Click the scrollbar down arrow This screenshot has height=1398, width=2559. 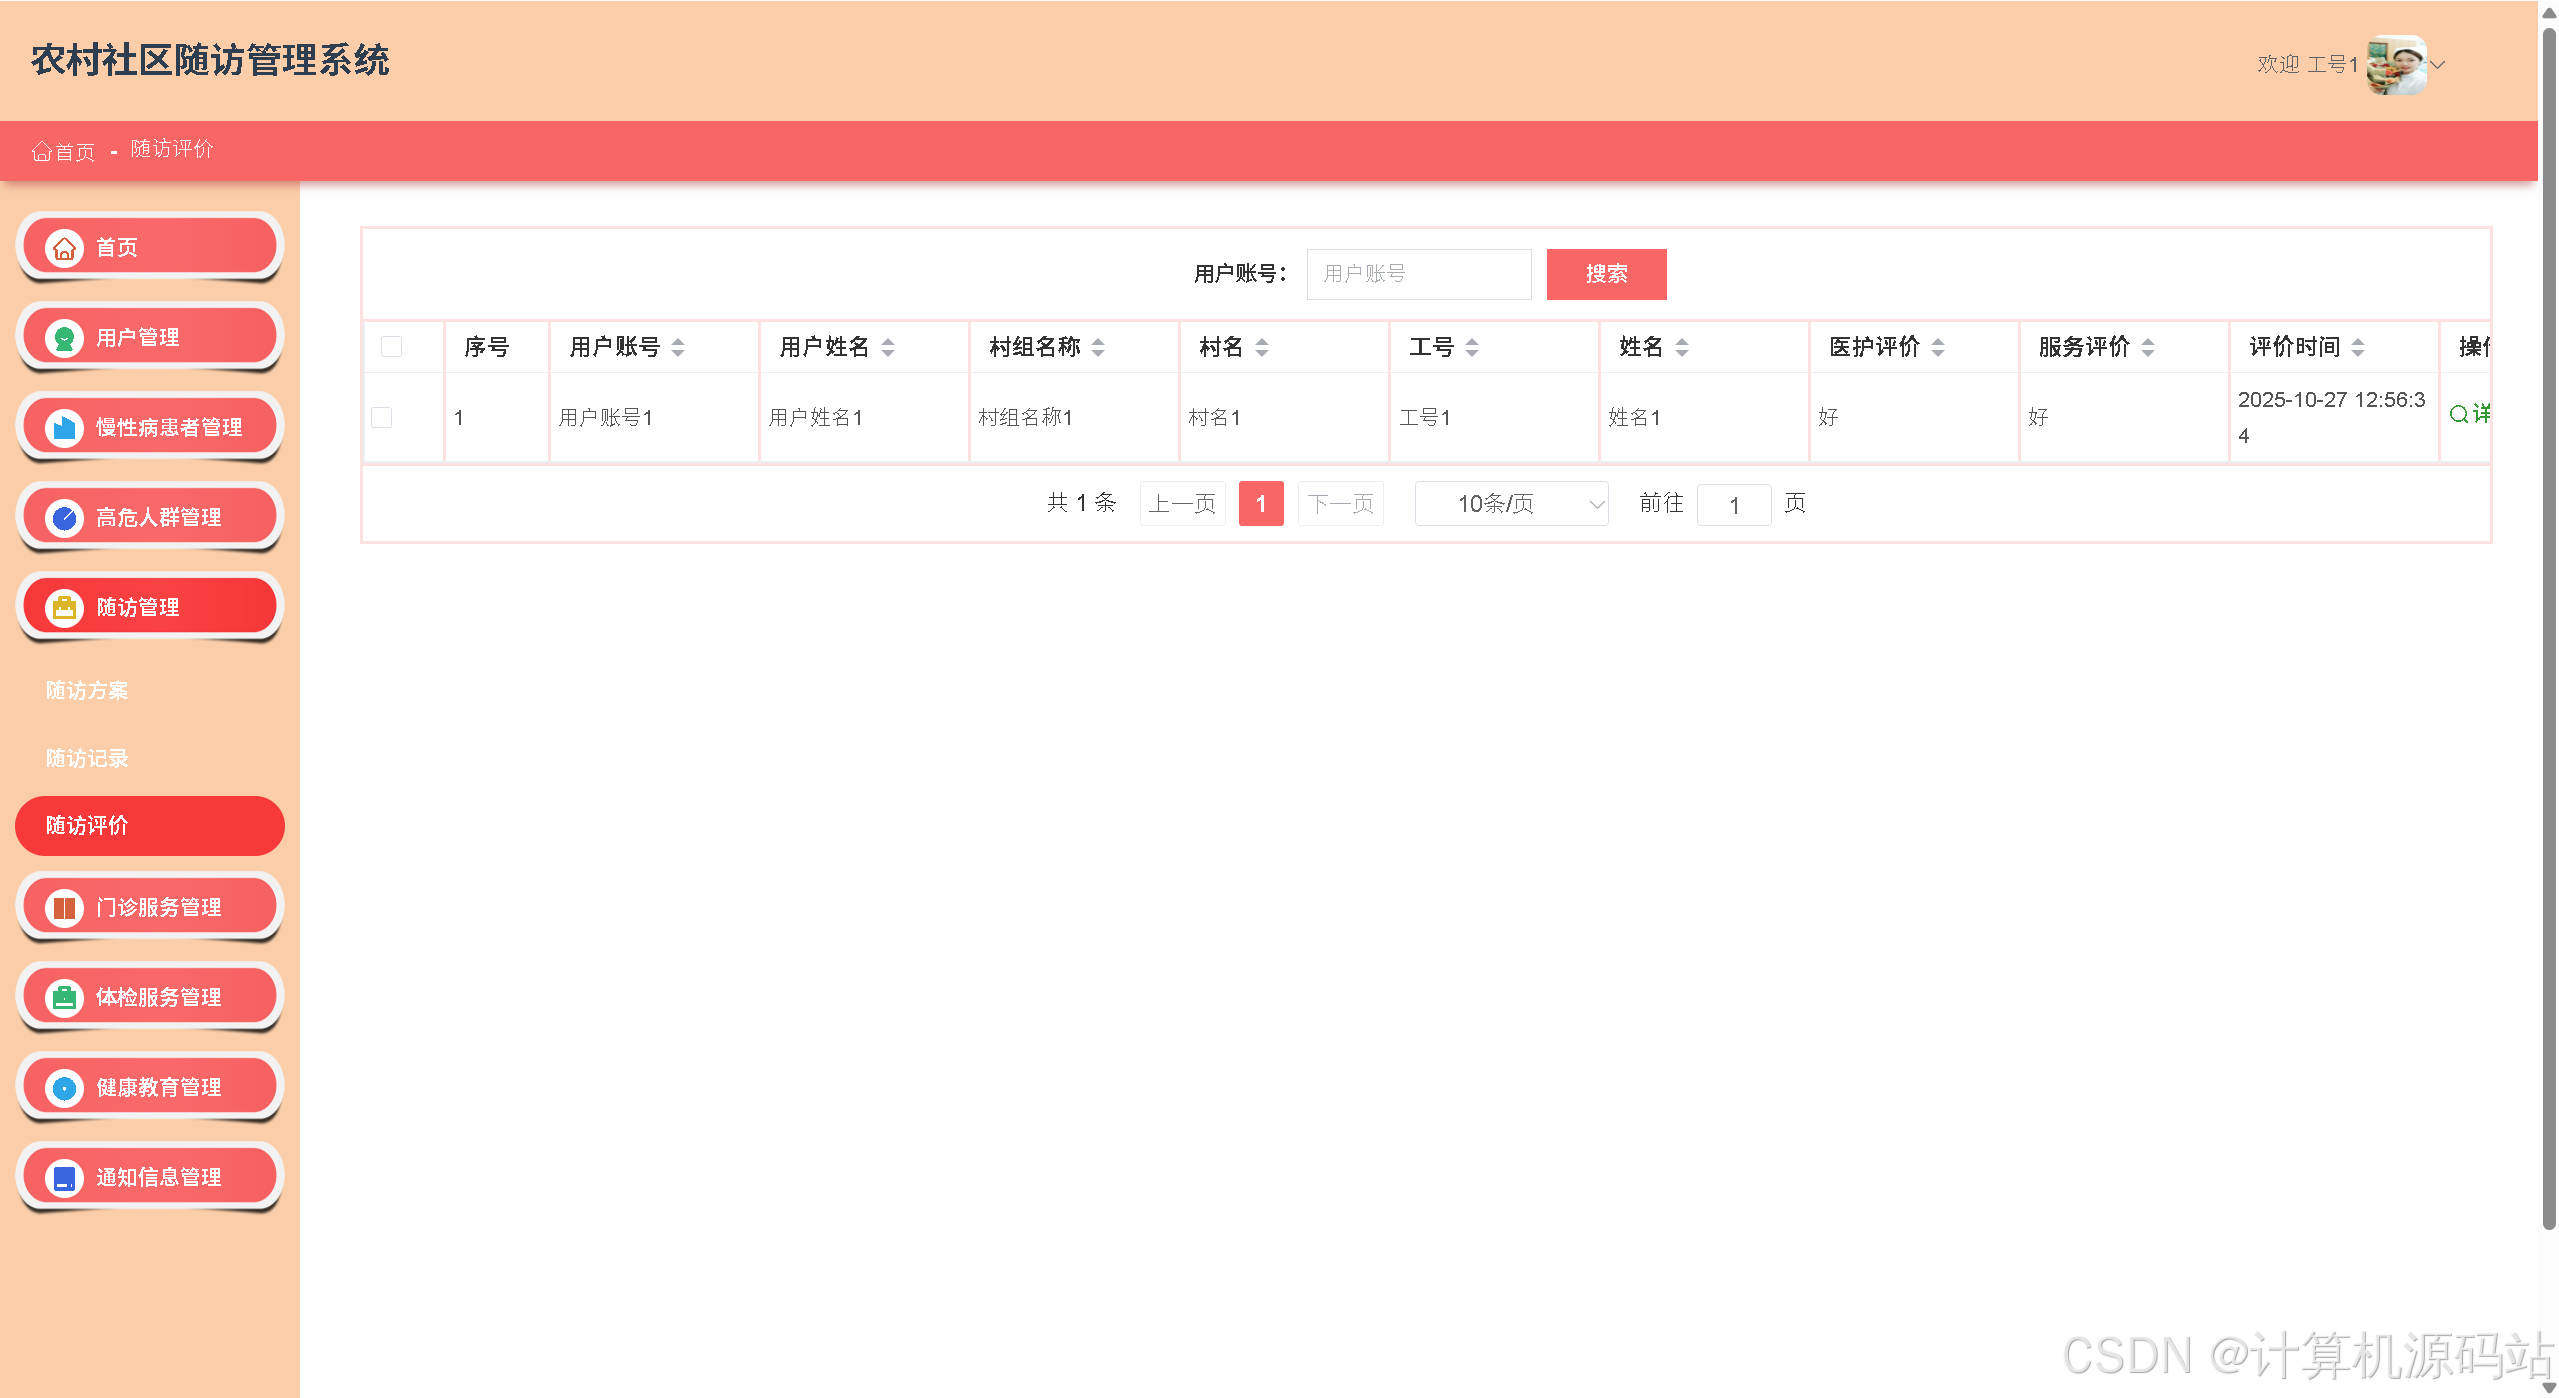[x=2549, y=1388]
